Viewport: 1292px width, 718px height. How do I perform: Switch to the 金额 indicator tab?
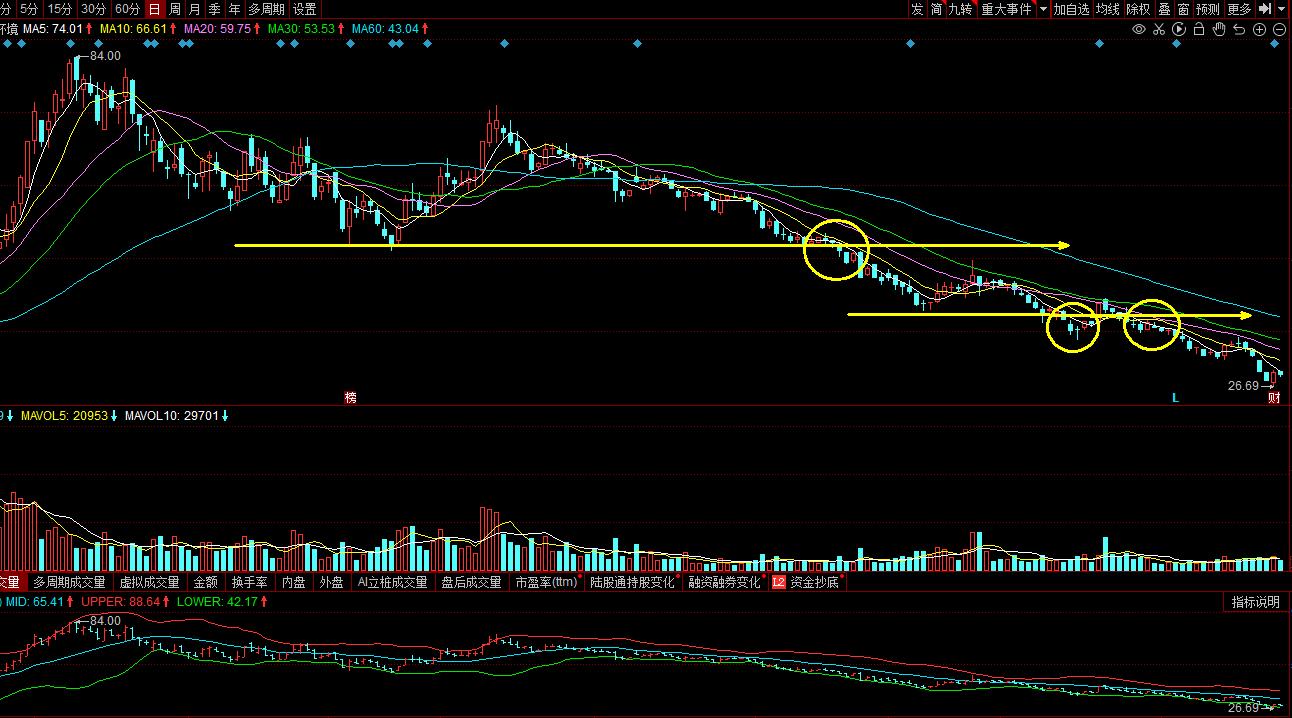point(205,581)
